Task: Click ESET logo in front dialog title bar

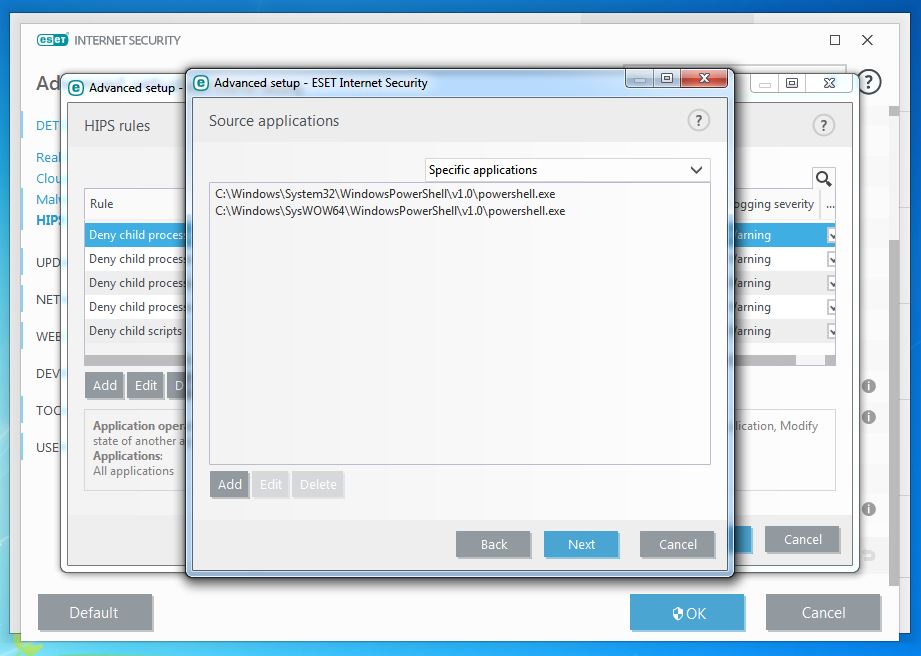Action: point(201,83)
